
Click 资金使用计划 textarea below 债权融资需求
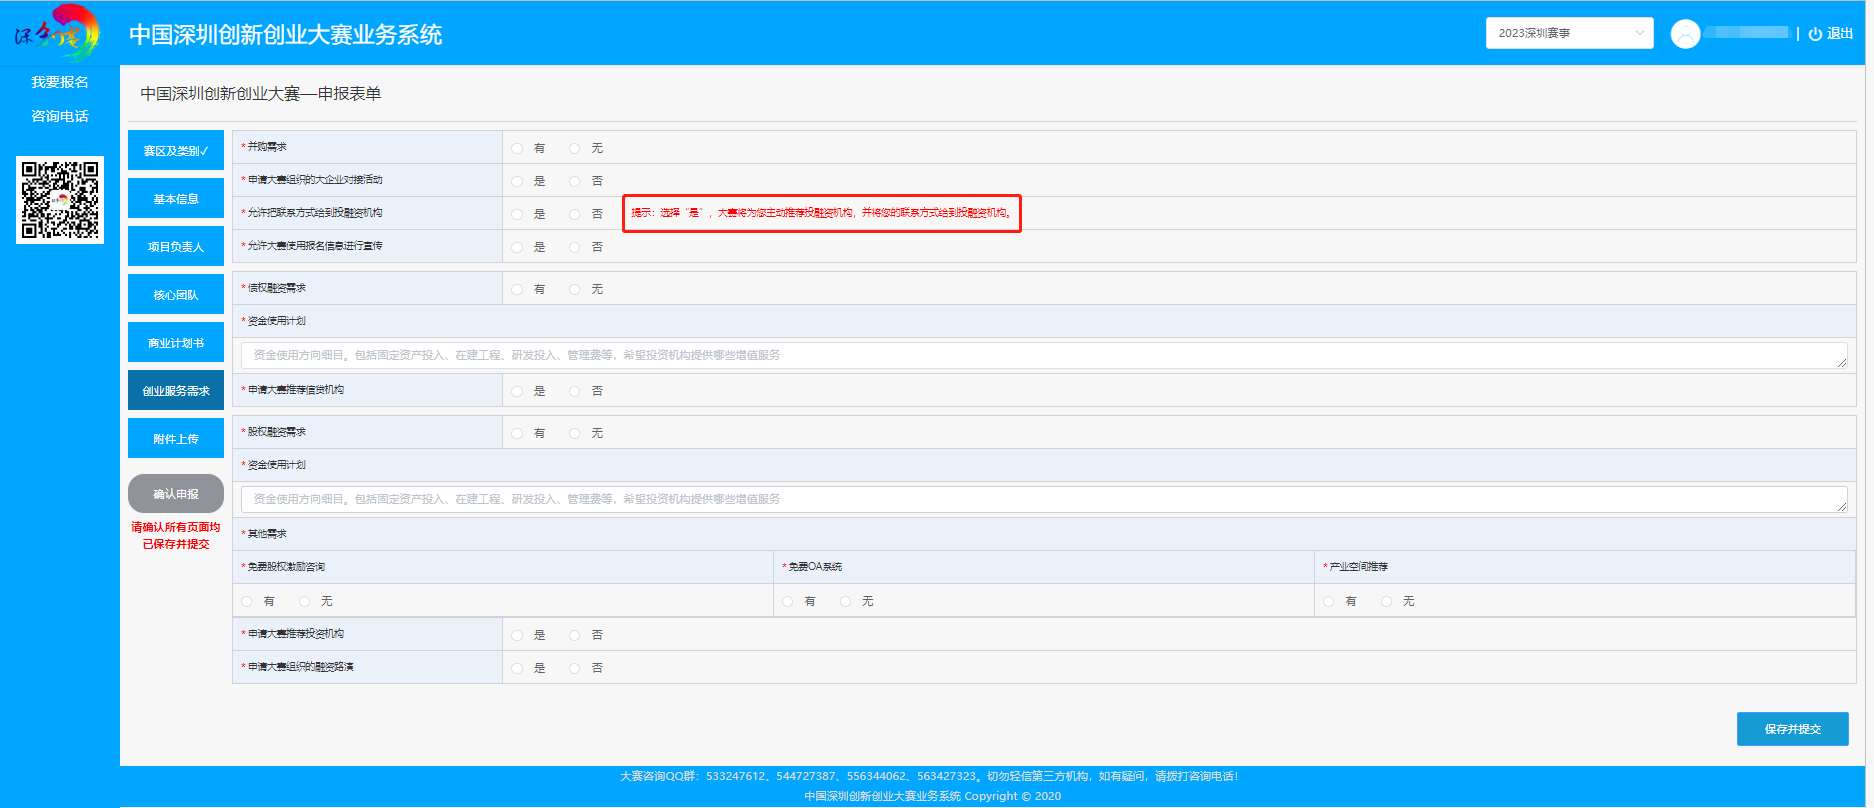pos(1044,355)
